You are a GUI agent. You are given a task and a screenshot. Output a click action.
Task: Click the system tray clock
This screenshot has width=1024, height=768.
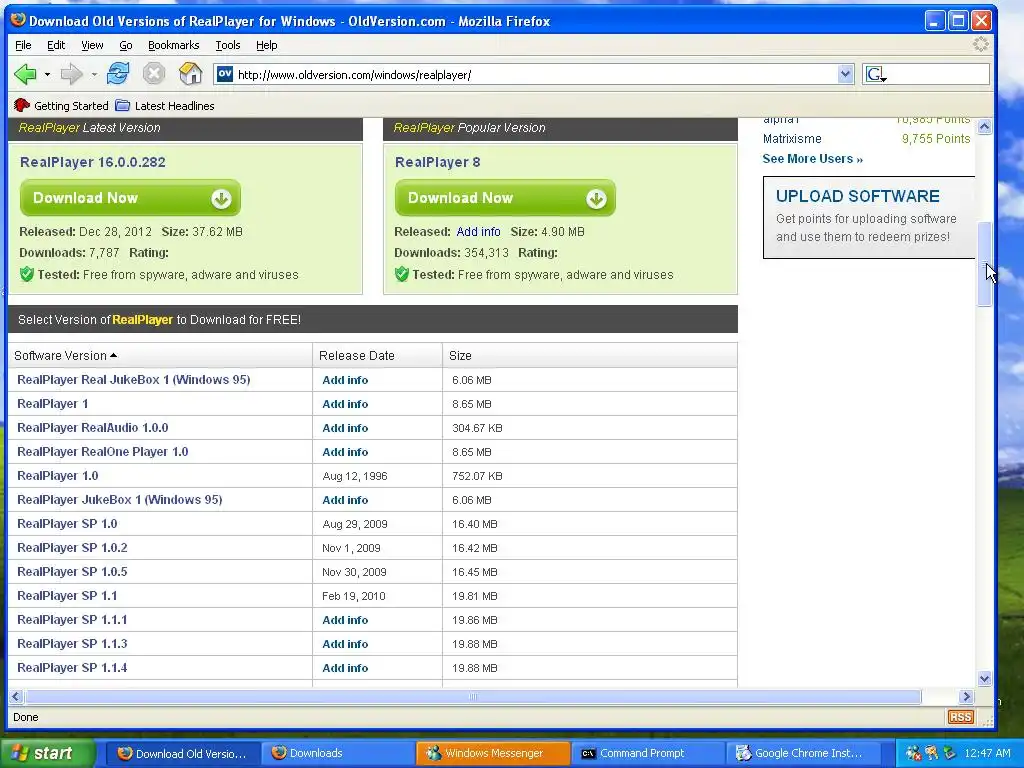(987, 753)
